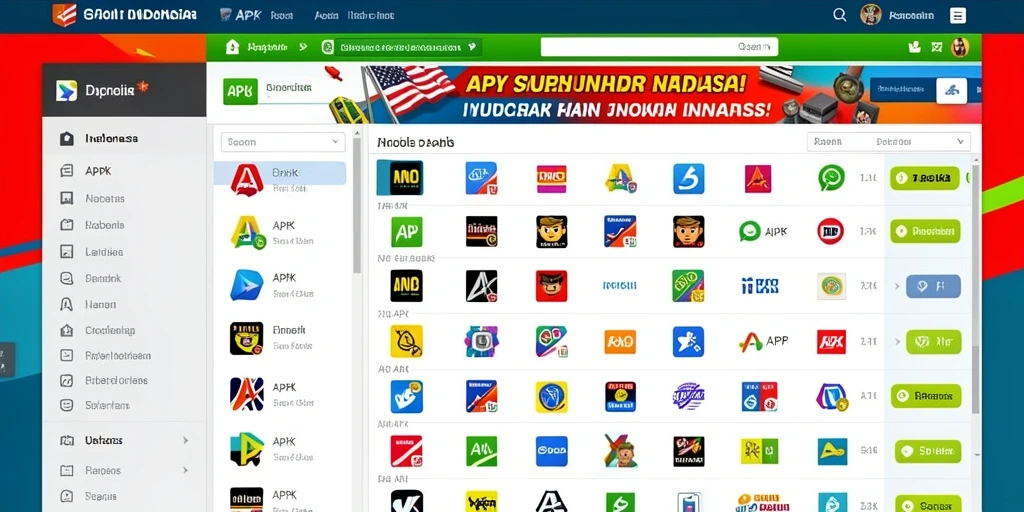
Task: Select the blue arrow APK list entry
Action: [x=280, y=285]
